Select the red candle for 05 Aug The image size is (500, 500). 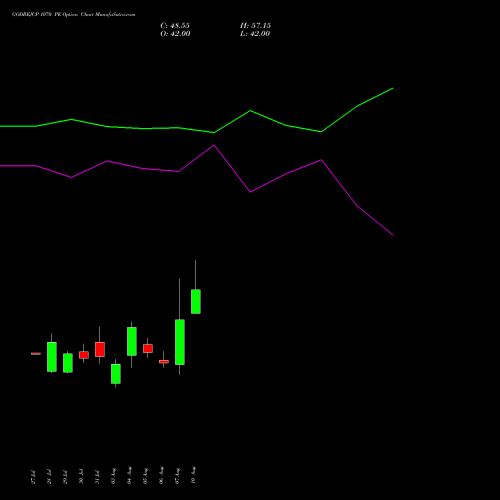(x=148, y=348)
